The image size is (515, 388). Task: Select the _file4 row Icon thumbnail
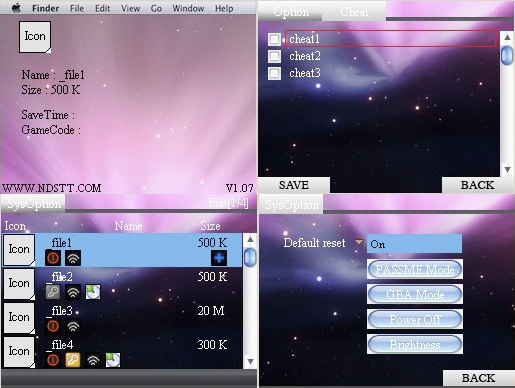[19, 352]
